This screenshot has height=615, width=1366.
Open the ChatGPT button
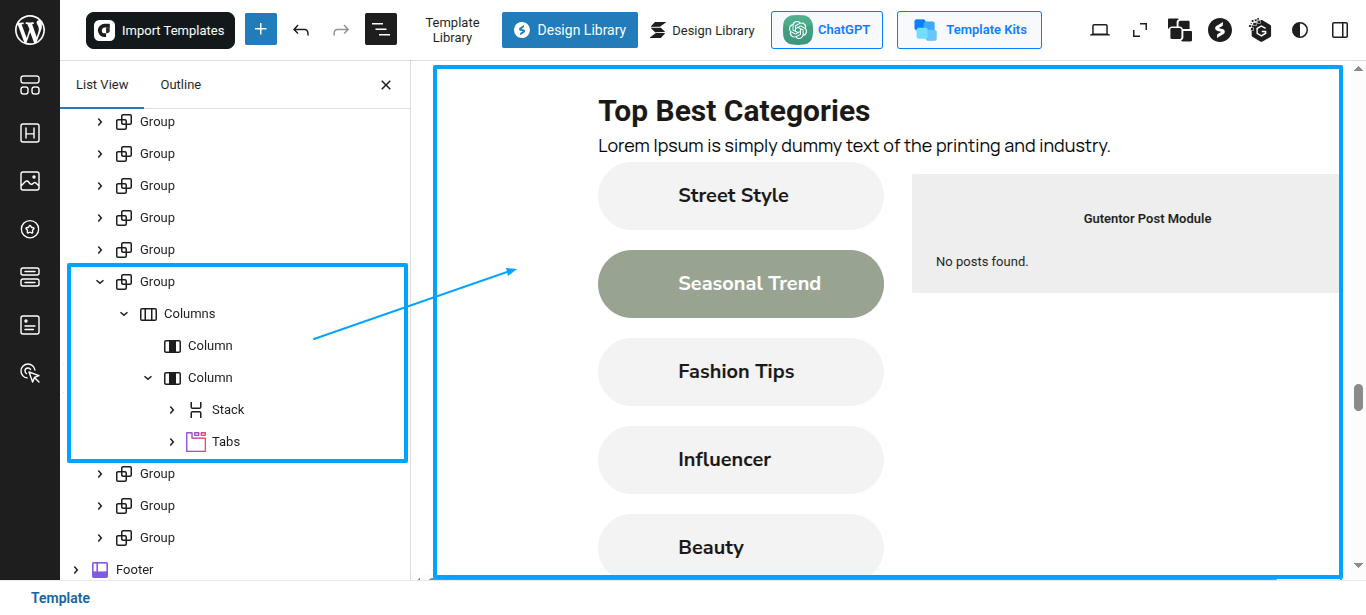coord(827,30)
